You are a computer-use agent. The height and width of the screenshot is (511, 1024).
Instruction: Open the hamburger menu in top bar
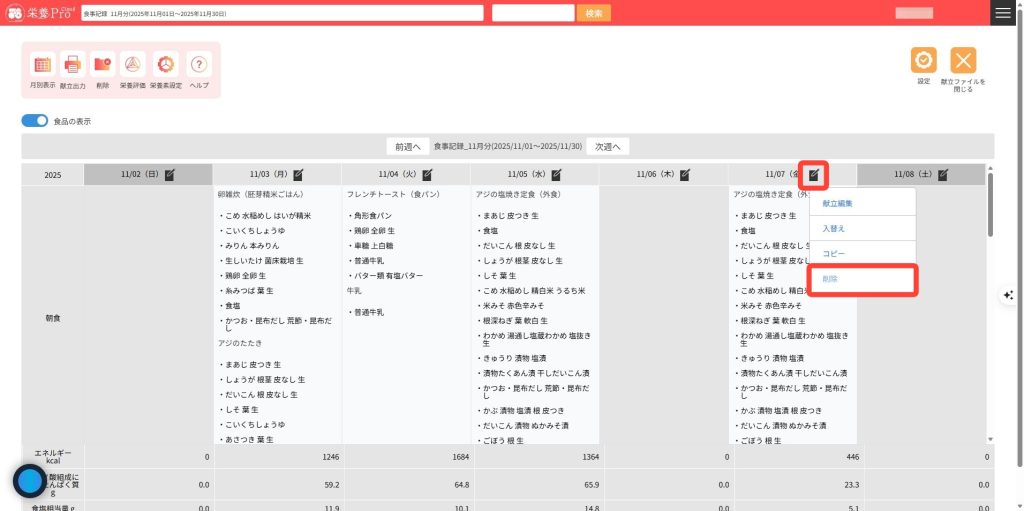pyautogui.click(x=1003, y=13)
